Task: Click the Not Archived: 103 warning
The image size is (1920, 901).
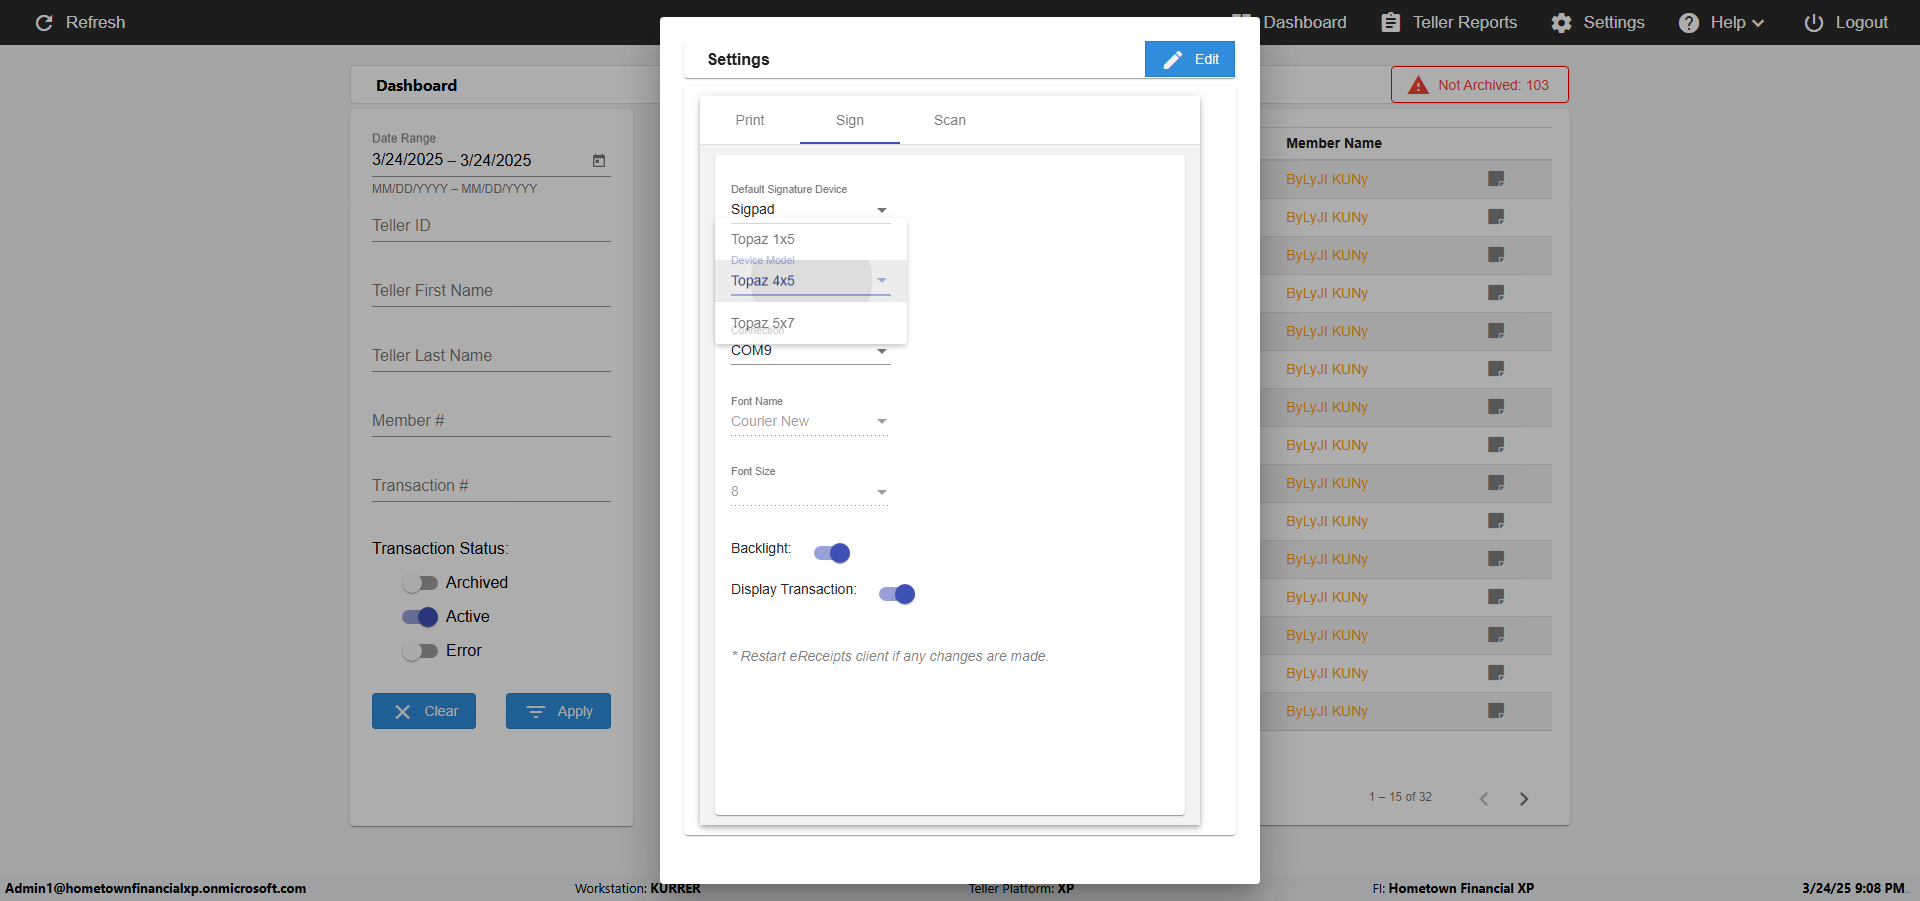Action: click(1479, 85)
